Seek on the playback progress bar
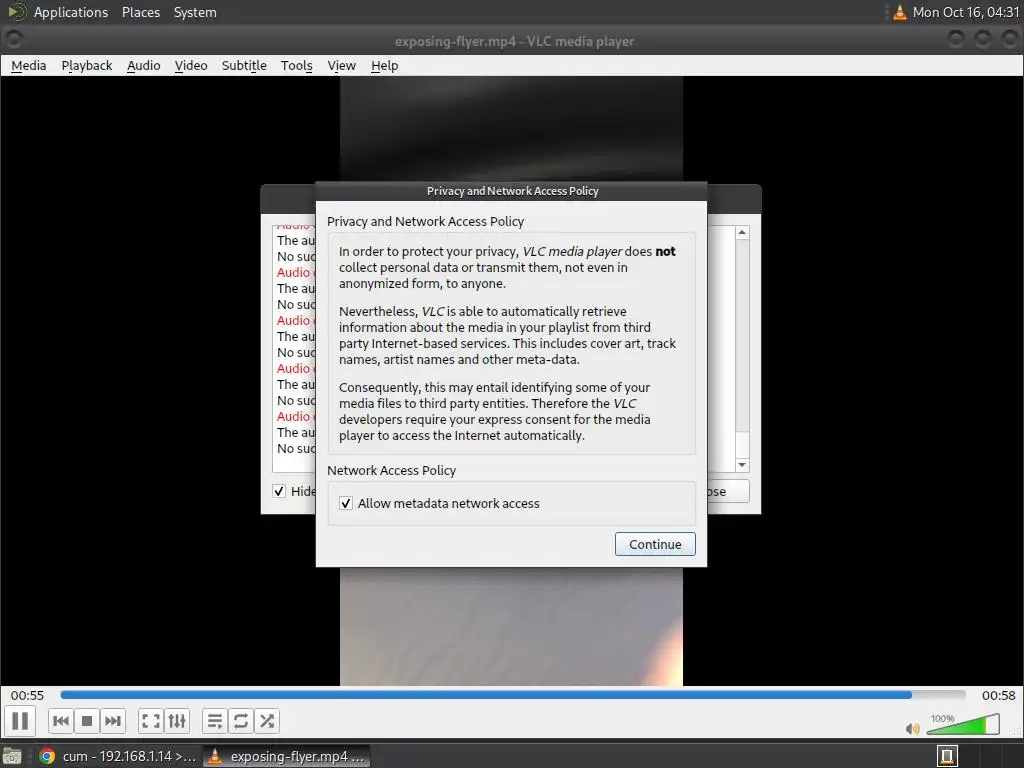The height and width of the screenshot is (768, 1024). (x=513, y=695)
